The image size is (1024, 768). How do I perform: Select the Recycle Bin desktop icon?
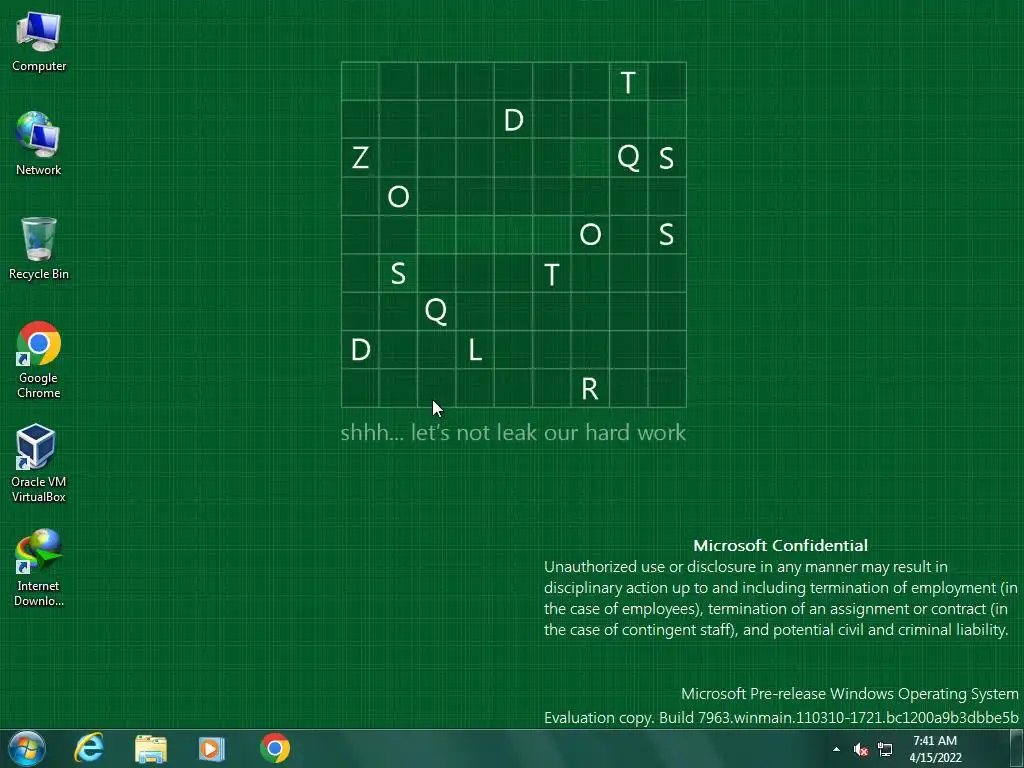click(x=39, y=248)
